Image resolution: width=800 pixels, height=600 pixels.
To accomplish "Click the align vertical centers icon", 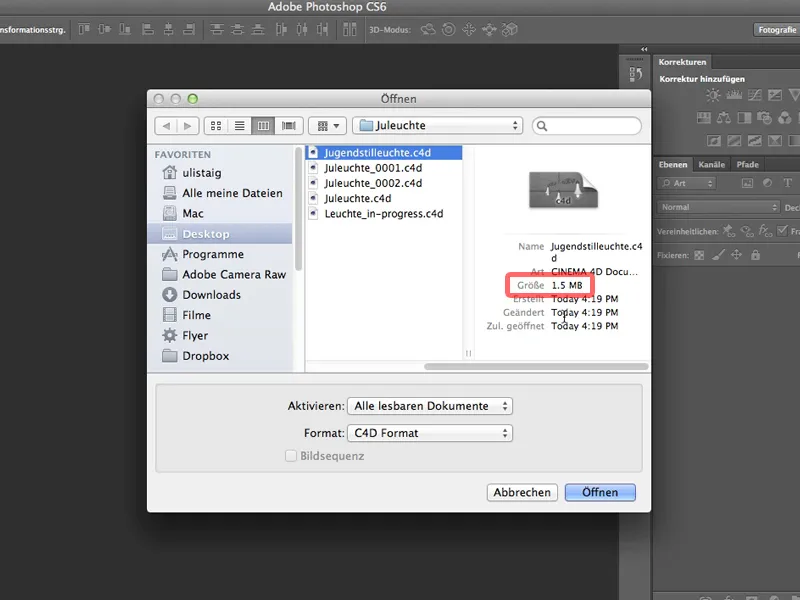I will point(104,29).
